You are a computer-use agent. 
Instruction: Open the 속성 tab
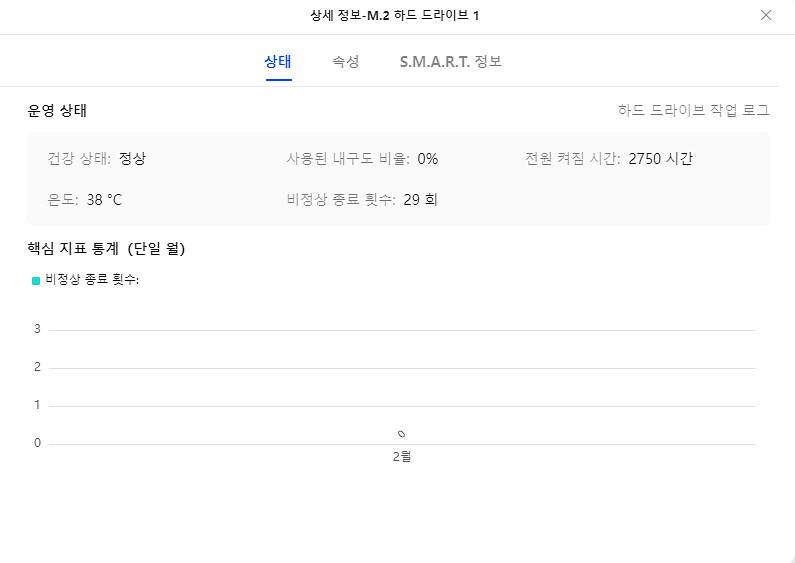(x=346, y=62)
